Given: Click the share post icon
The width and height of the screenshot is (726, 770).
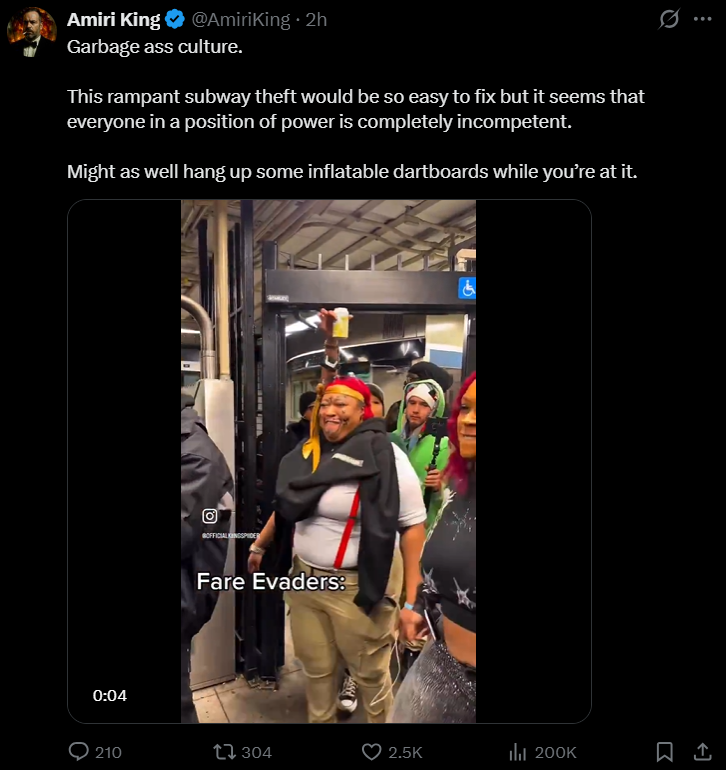Looking at the screenshot, I should 702,751.
